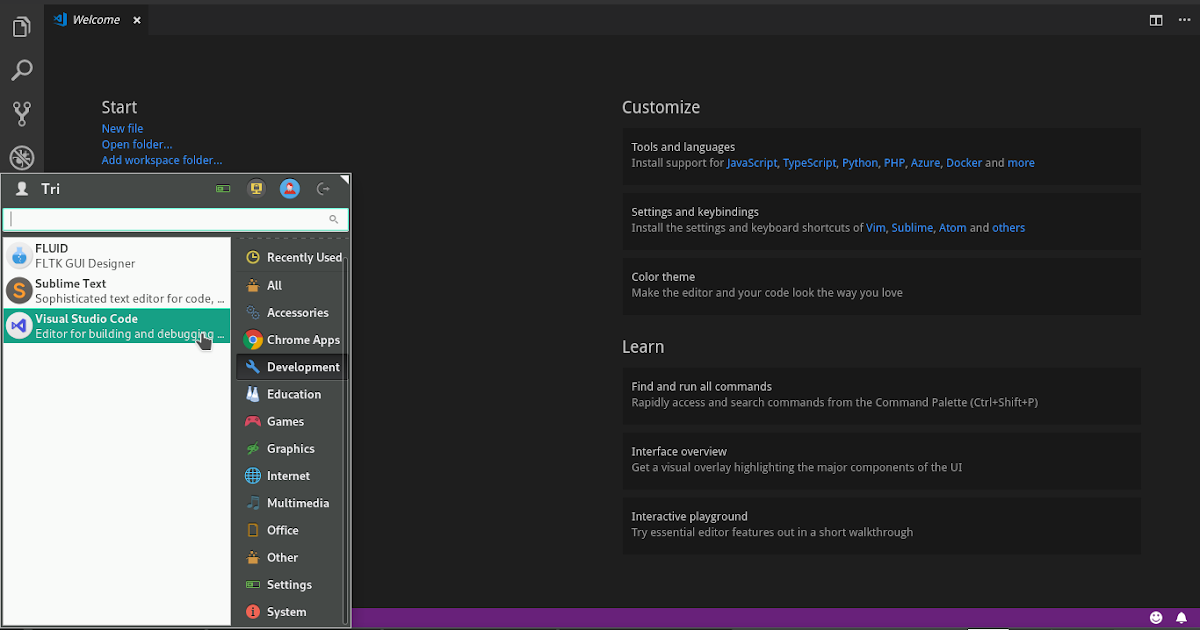Open the More Actions ellipsis menu
Screen dimensions: 1200x630
tap(1186, 19)
